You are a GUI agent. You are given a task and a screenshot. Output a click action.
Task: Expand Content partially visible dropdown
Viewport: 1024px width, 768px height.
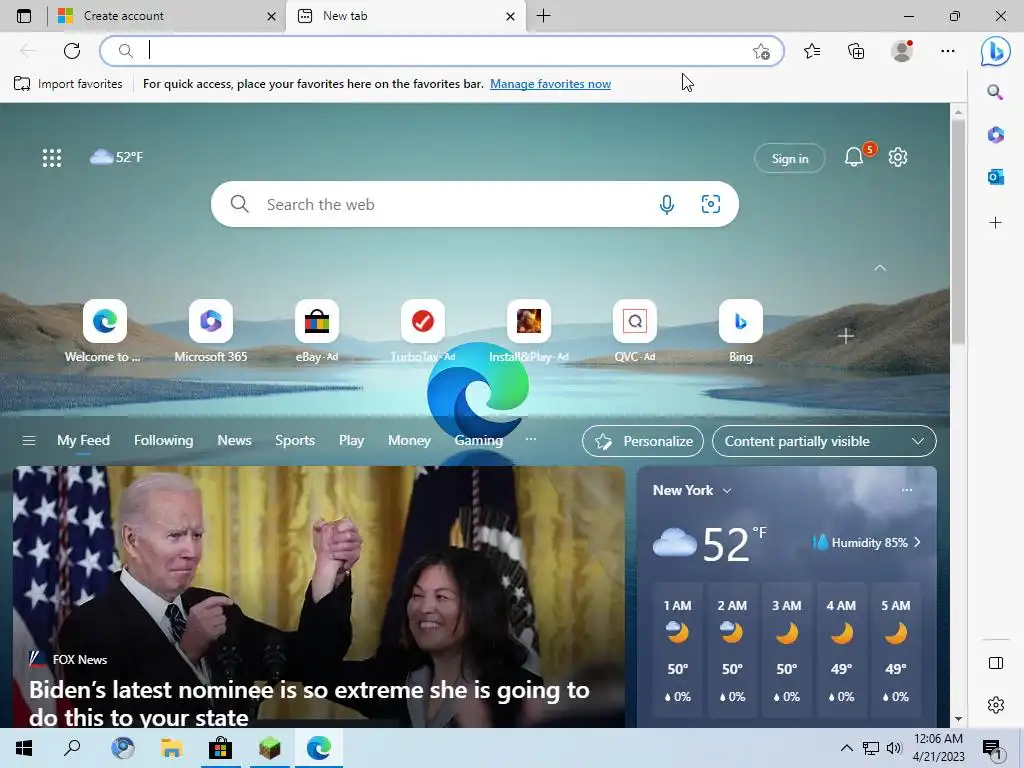tap(824, 441)
